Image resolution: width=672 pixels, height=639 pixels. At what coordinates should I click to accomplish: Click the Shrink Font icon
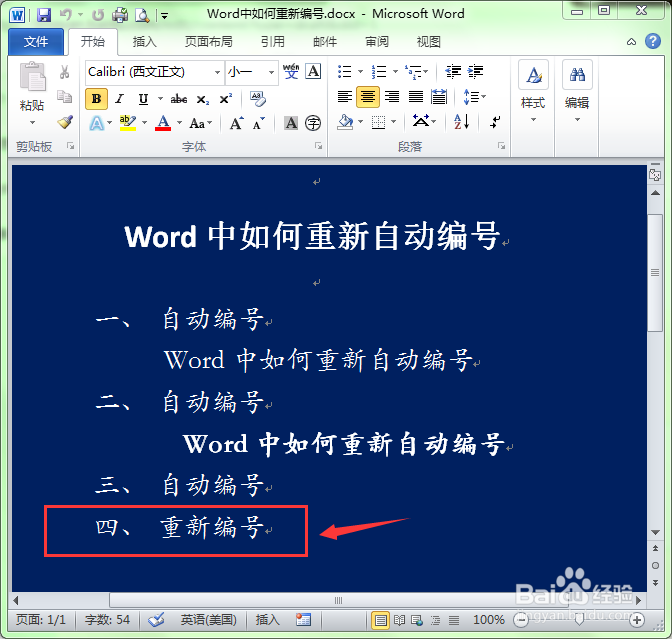258,123
